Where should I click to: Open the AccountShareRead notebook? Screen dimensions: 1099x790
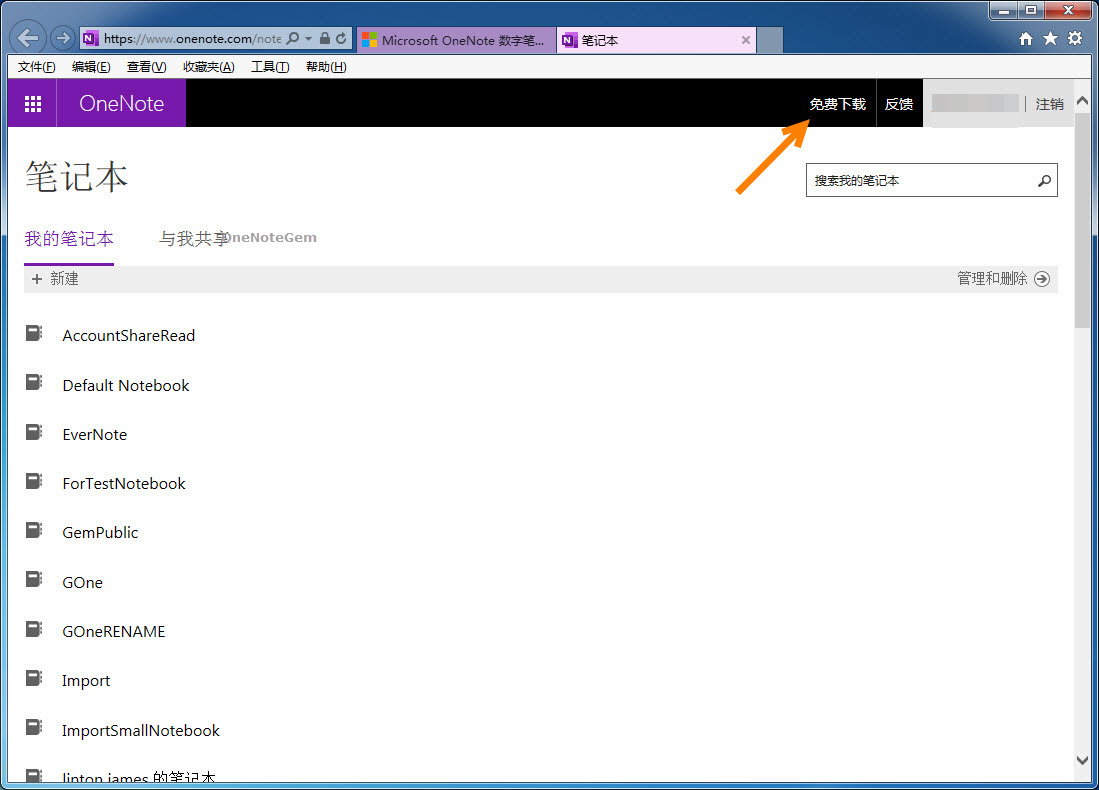pos(128,336)
